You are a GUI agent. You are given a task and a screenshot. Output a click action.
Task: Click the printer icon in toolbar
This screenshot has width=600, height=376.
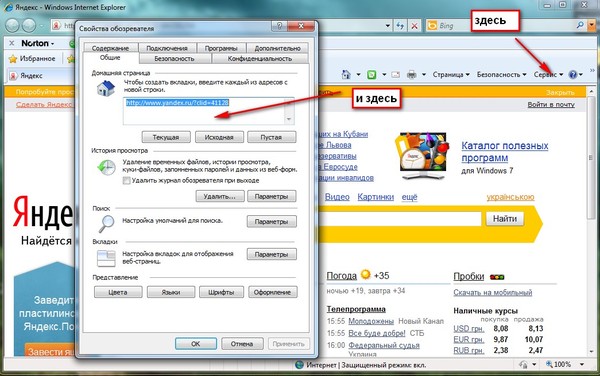click(x=411, y=75)
